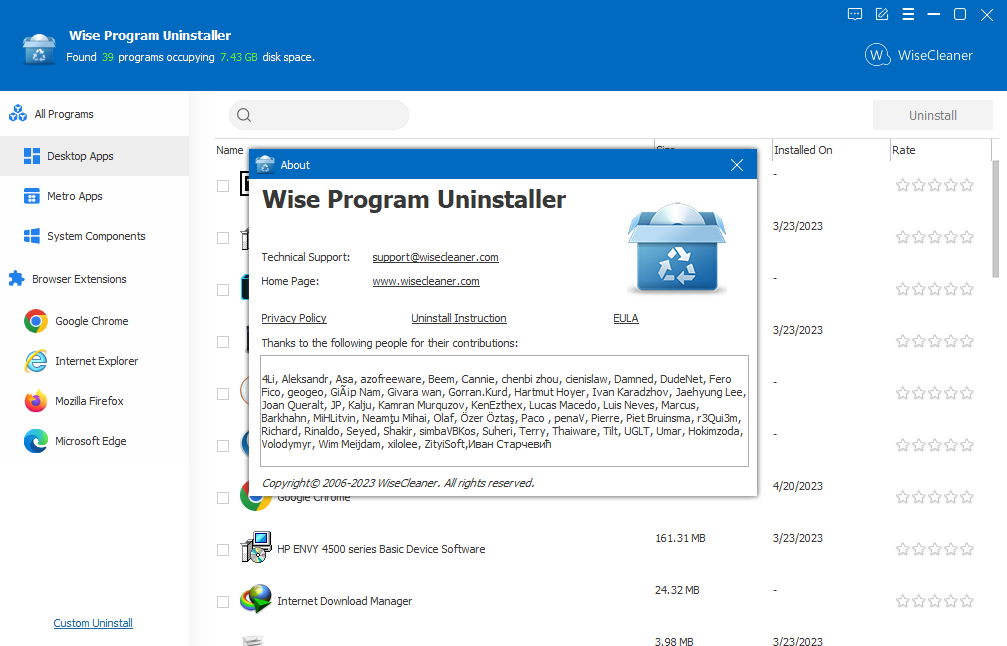The image size is (1007, 646).
Task: Open support@wisecleaner.com email link
Action: point(435,257)
